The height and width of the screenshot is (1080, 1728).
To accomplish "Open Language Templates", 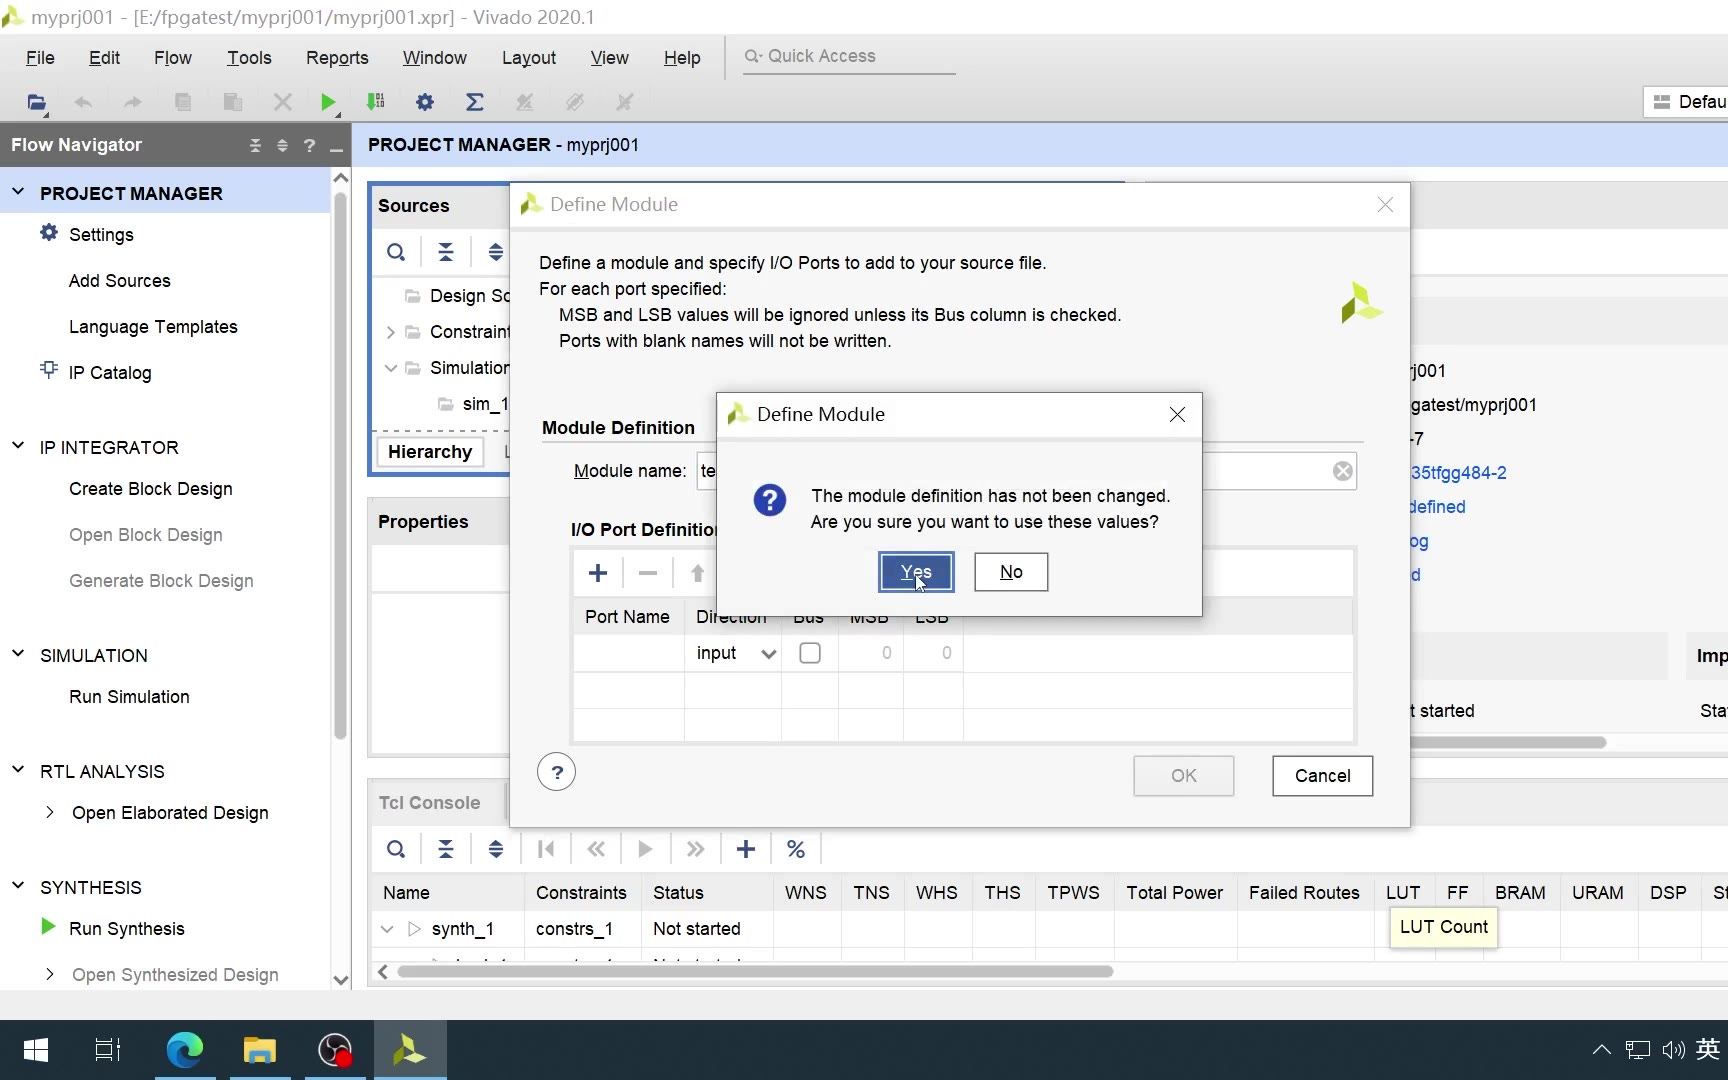I will click(x=153, y=327).
